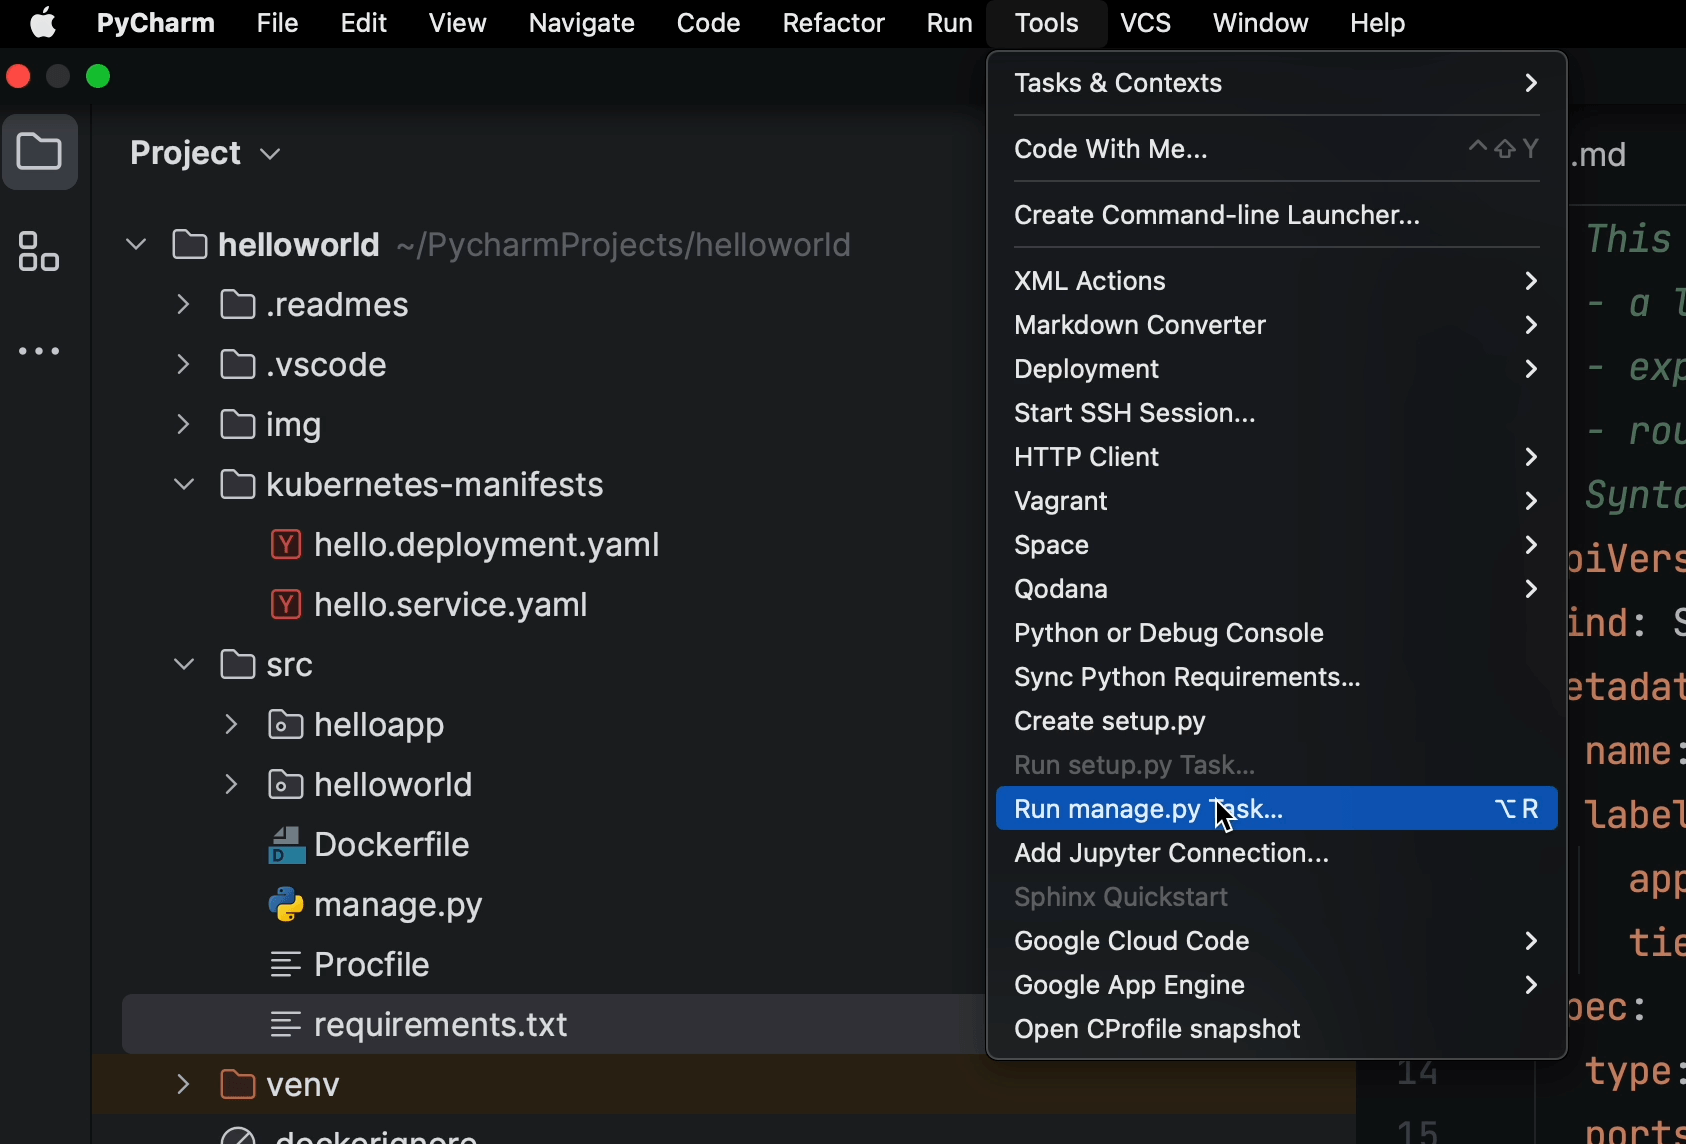Collapse the kubernetes-manifests folder
Image resolution: width=1686 pixels, height=1144 pixels.
pyautogui.click(x=182, y=484)
